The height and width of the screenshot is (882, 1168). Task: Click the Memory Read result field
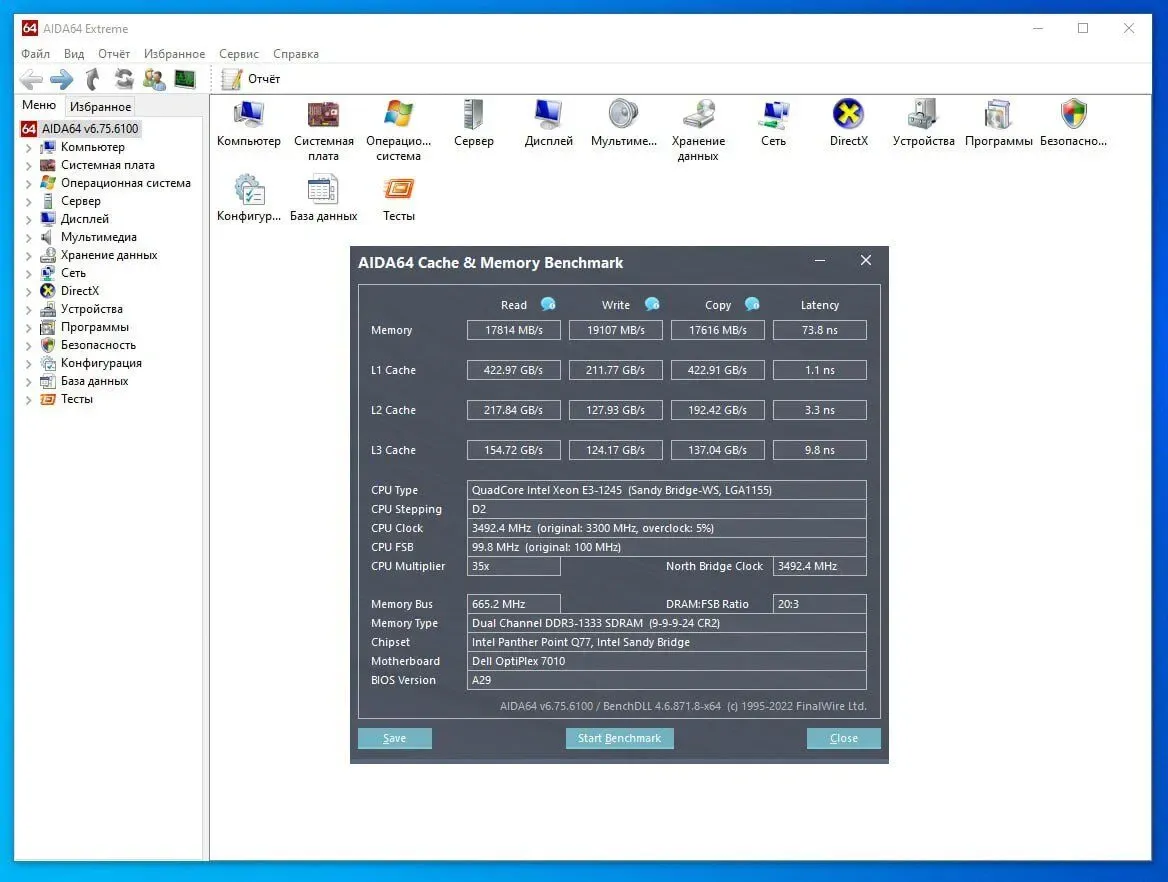[514, 330]
